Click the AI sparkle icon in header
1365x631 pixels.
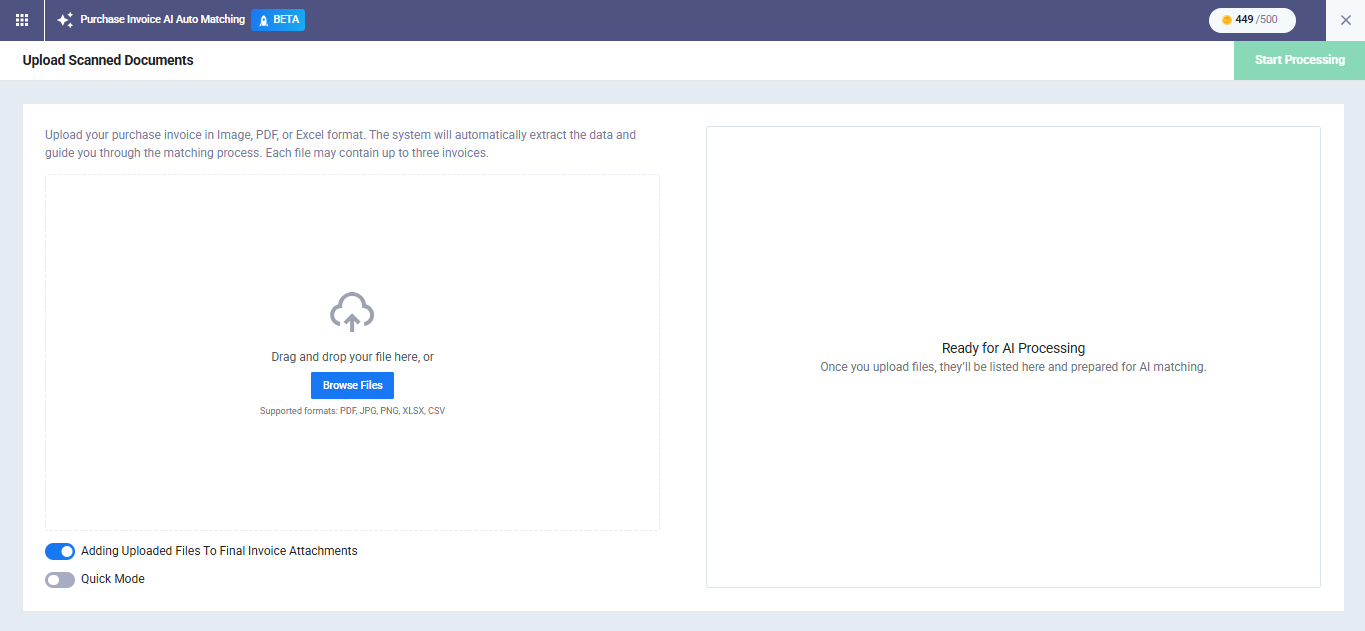65,20
